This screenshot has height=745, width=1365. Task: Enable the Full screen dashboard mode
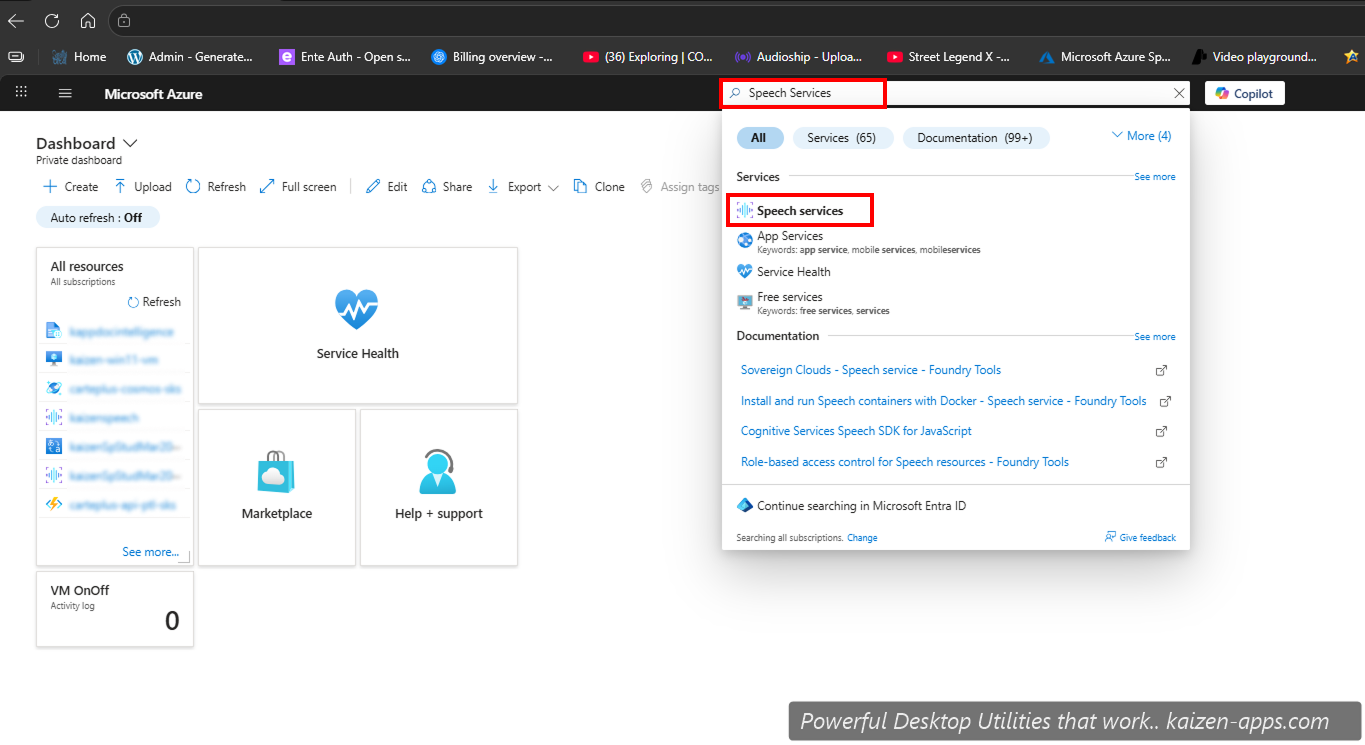click(297, 186)
